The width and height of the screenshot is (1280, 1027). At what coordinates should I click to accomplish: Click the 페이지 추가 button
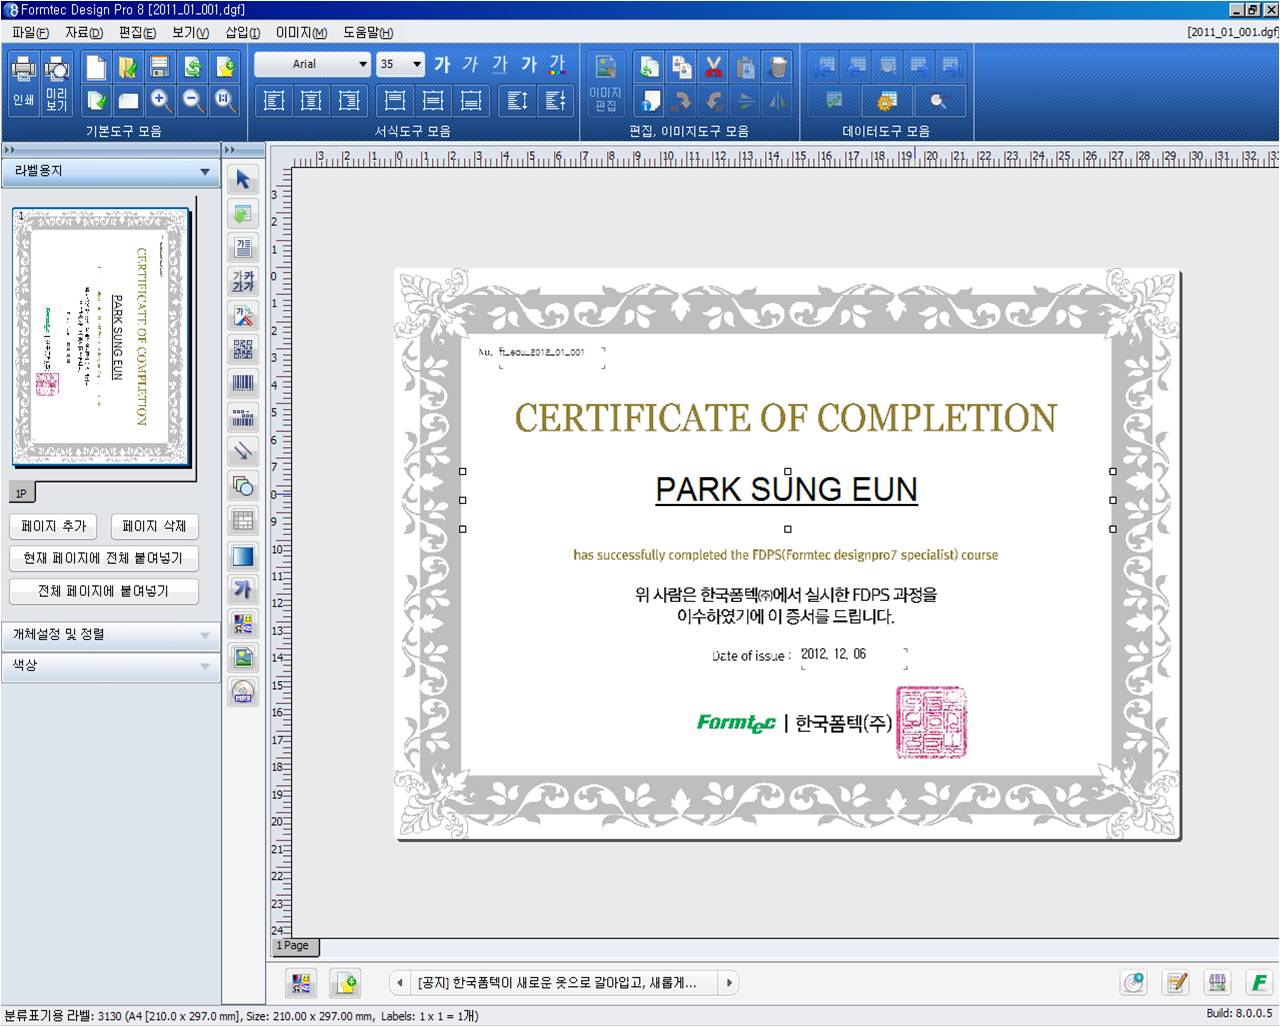pos(54,526)
